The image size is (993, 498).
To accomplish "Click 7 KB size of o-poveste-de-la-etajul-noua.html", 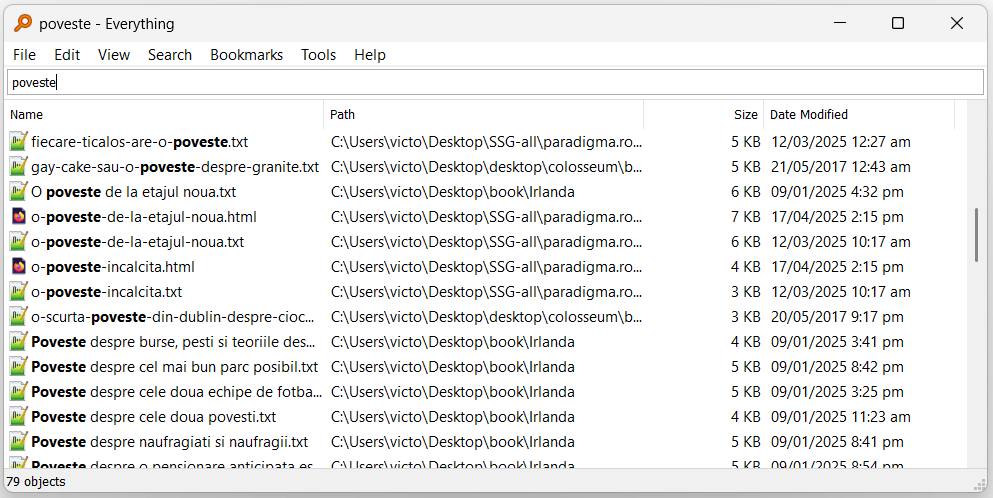I will (745, 217).
